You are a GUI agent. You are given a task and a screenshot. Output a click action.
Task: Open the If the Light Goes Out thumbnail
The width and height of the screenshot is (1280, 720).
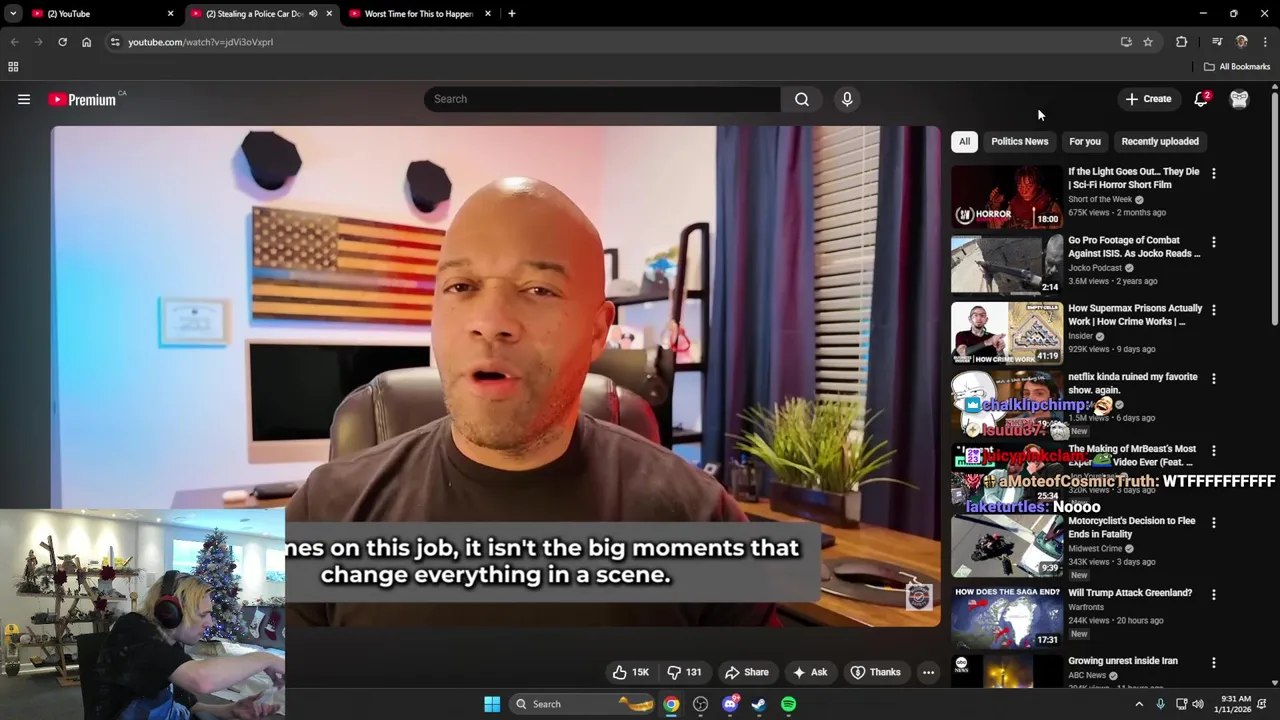pyautogui.click(x=1007, y=197)
